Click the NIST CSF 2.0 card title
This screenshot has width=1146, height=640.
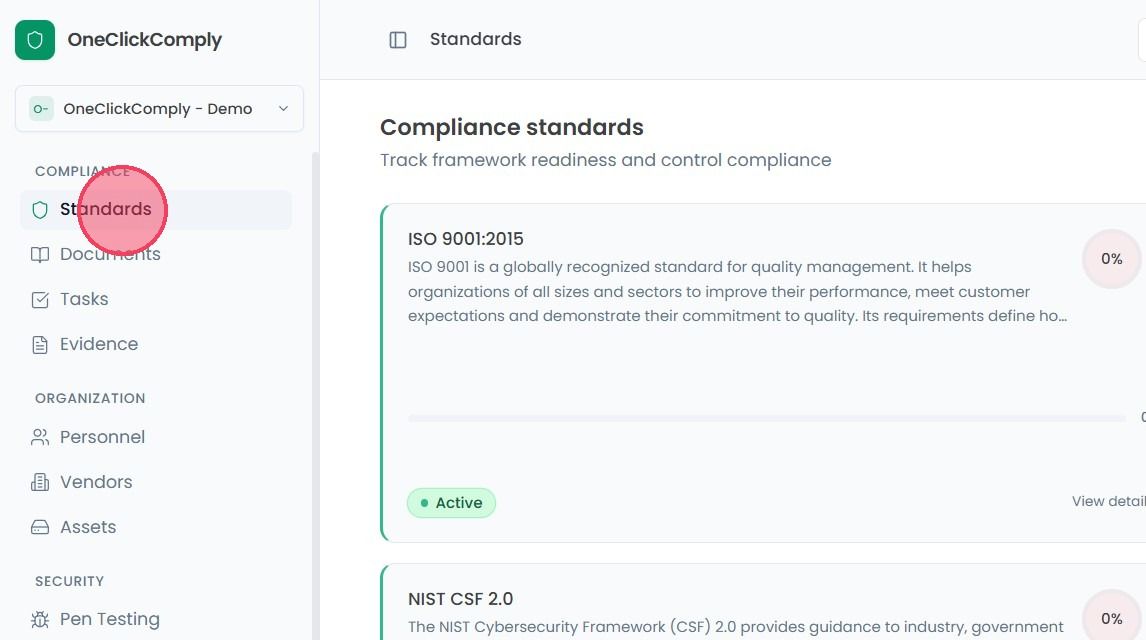pyautogui.click(x=460, y=599)
